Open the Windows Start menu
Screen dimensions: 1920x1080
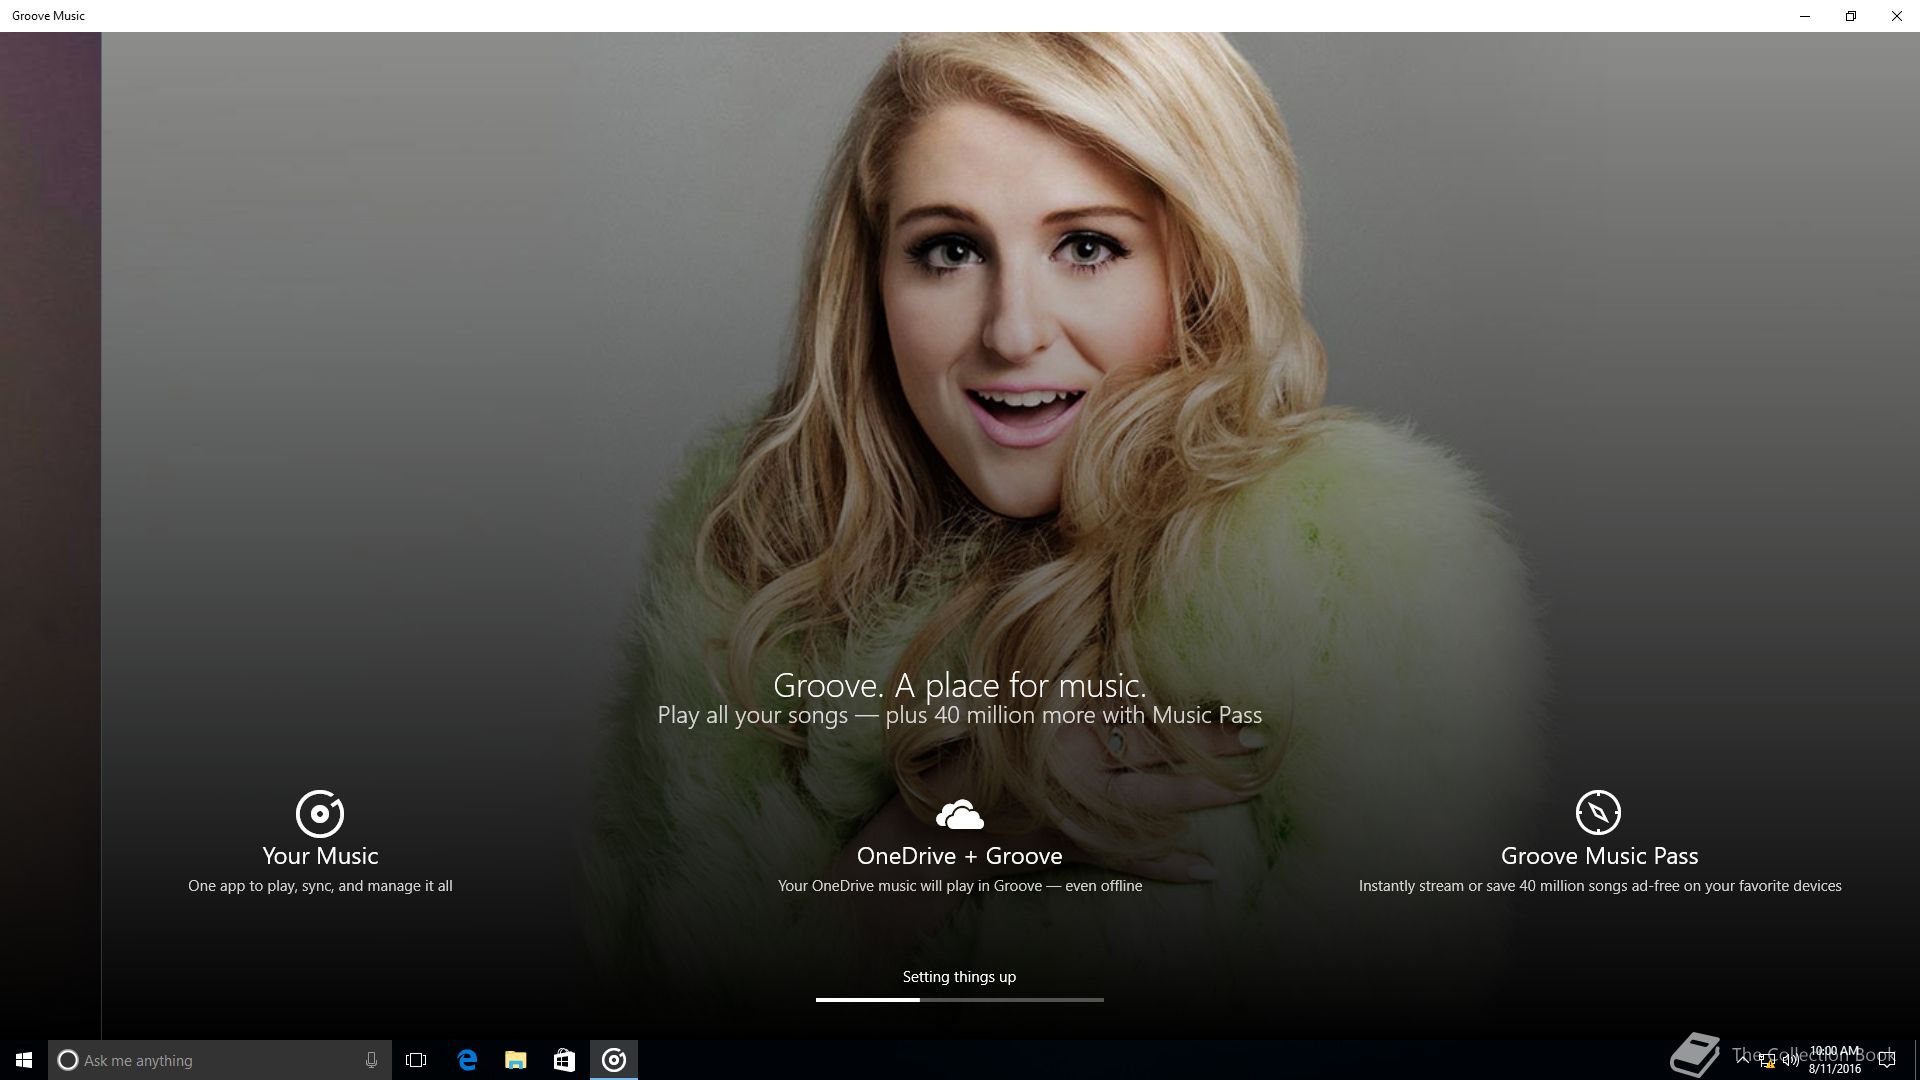click(x=24, y=1060)
